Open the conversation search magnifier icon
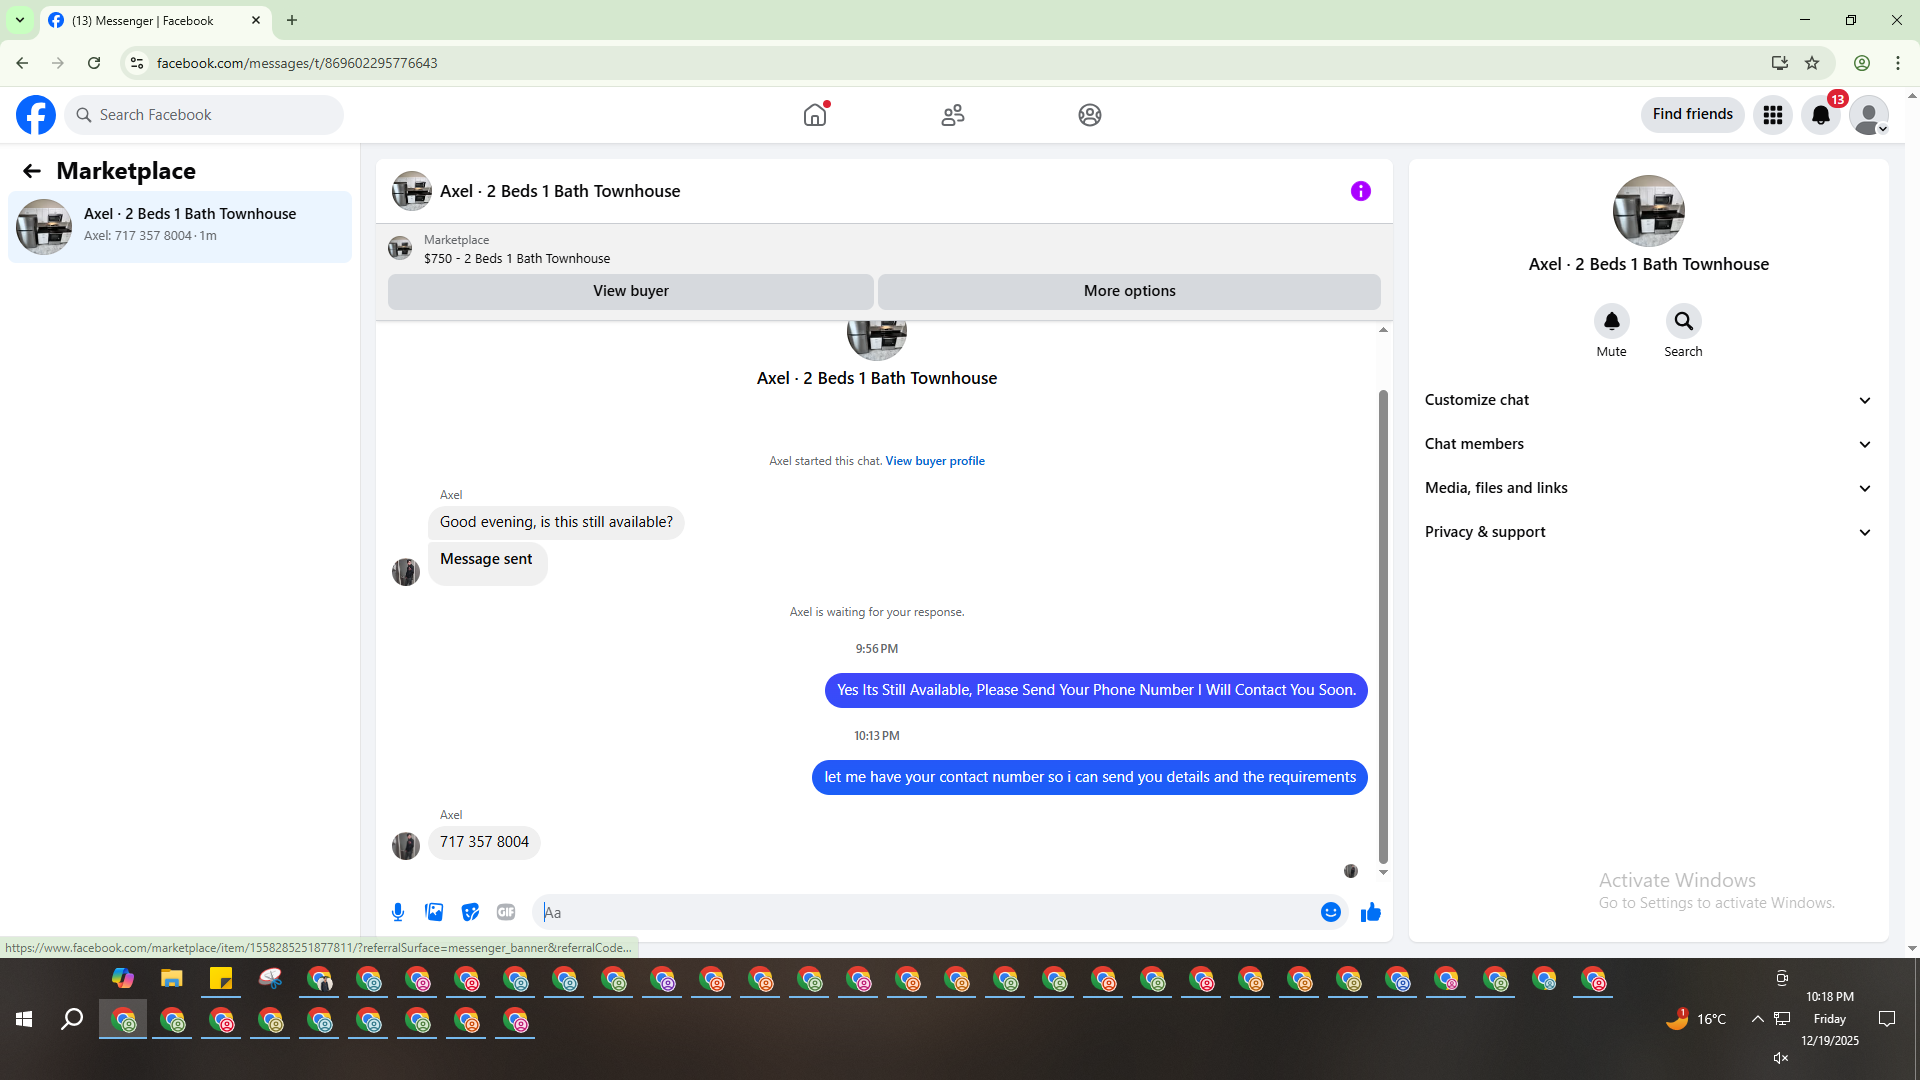This screenshot has height=1080, width=1920. point(1683,322)
